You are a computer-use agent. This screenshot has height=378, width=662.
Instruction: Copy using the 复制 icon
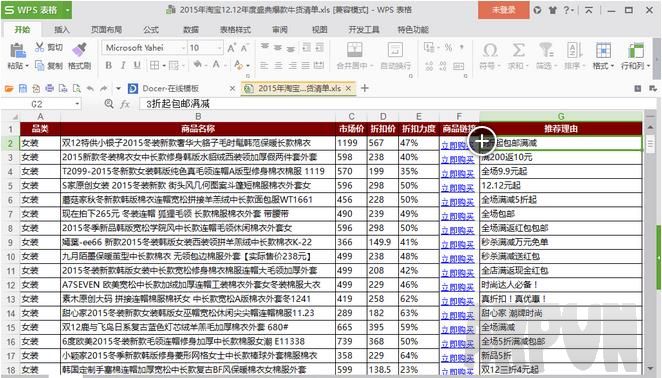pos(40,65)
